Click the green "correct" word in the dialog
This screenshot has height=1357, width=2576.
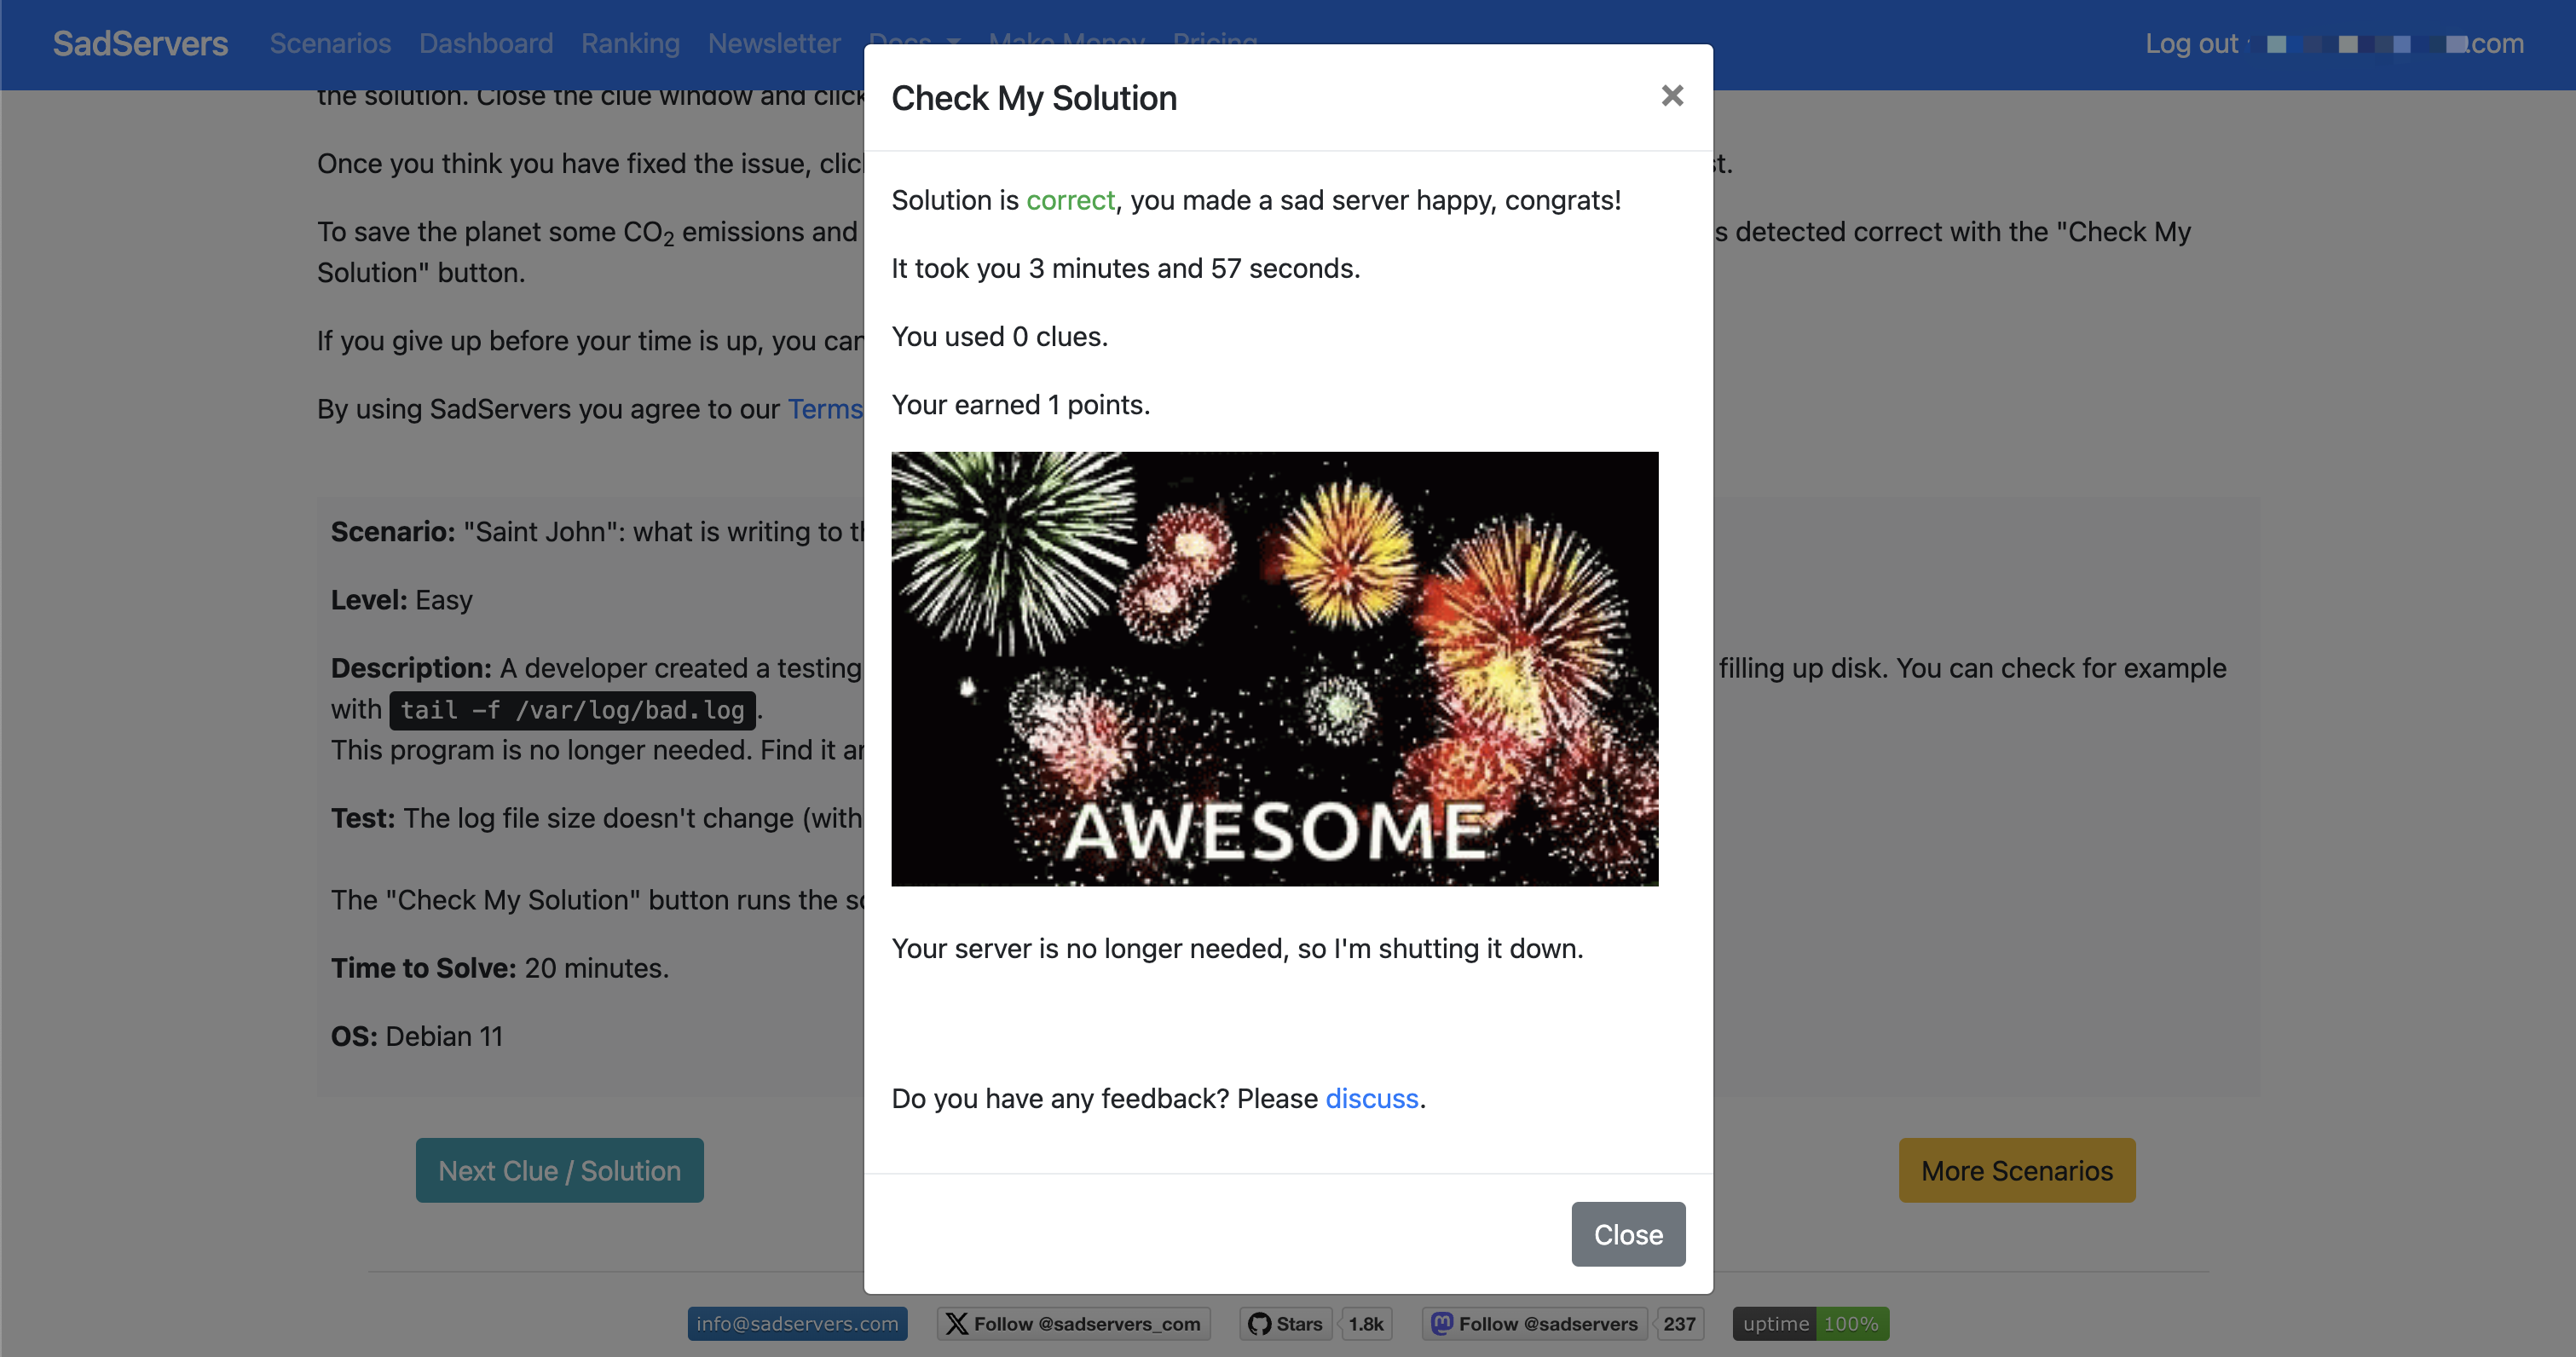coord(1070,200)
